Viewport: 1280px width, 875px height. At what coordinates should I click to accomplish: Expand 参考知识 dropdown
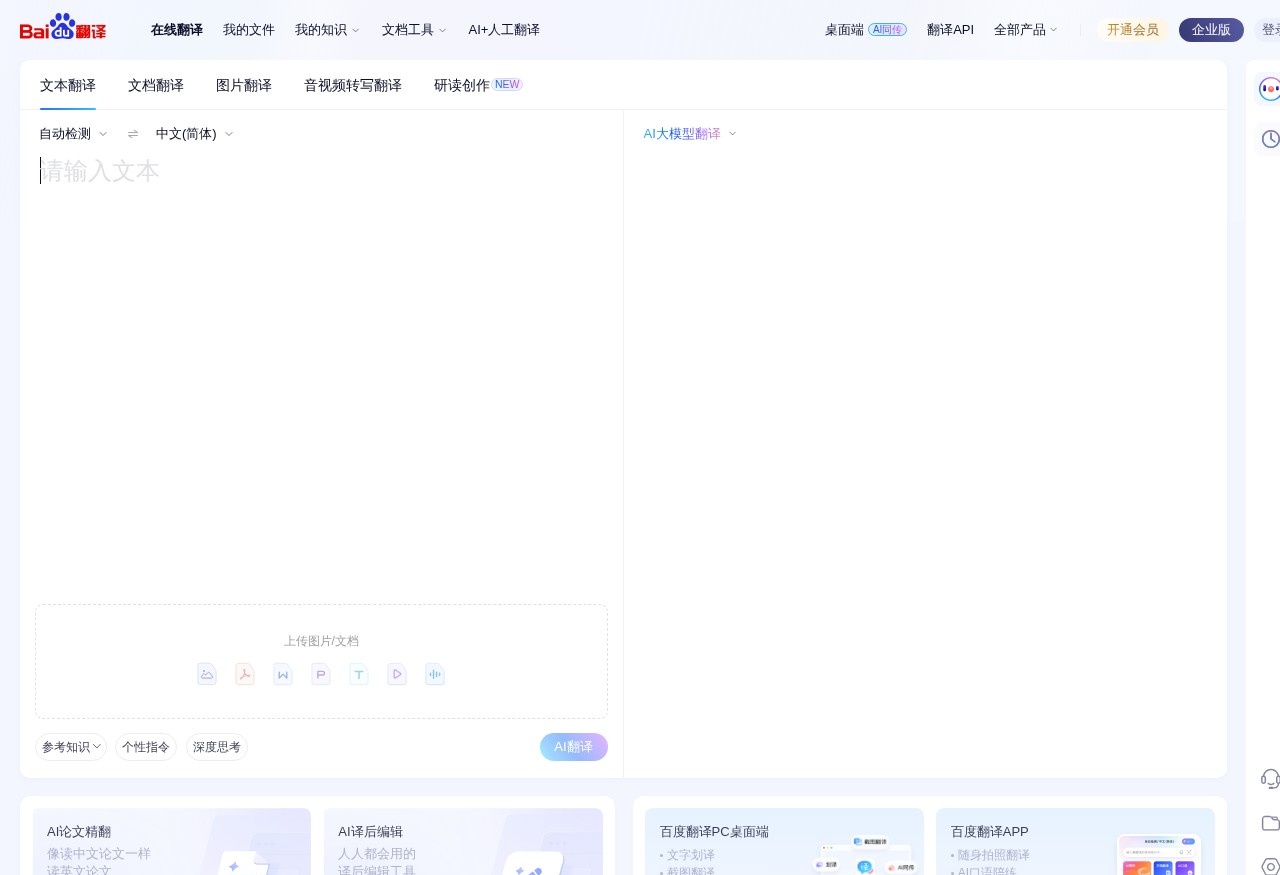click(71, 747)
